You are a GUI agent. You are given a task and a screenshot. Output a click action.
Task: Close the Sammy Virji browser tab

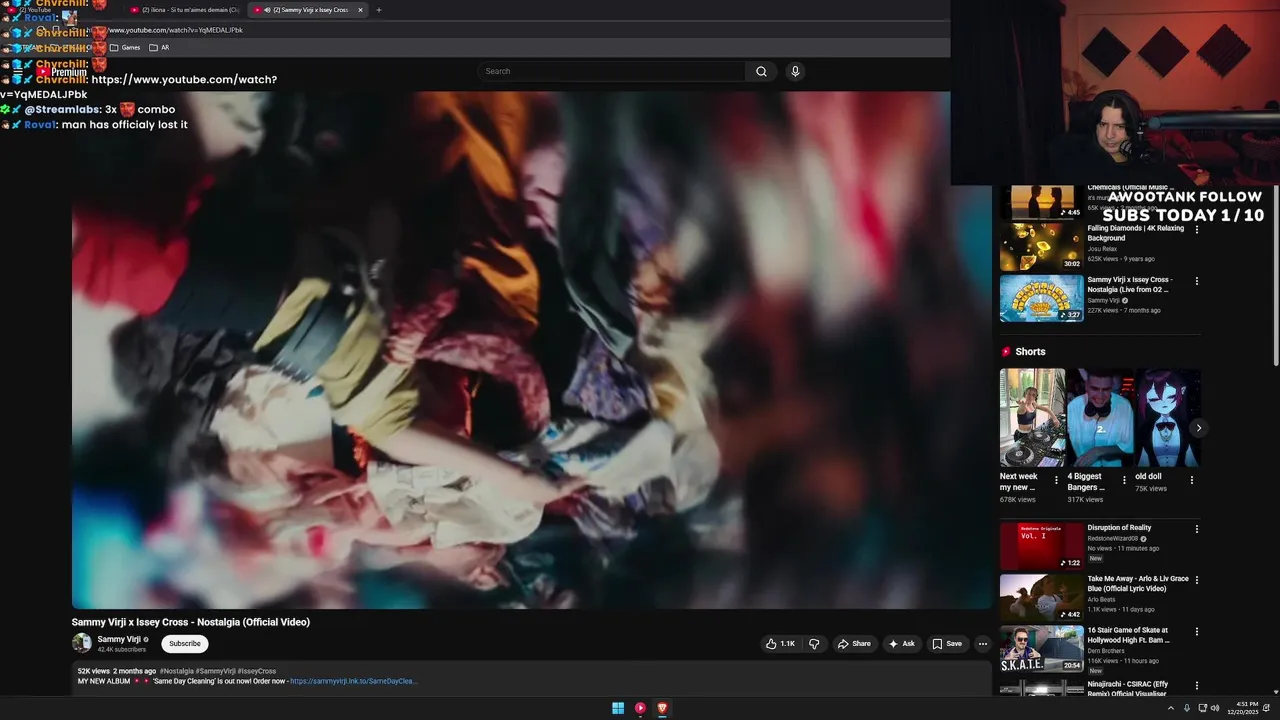tap(360, 10)
